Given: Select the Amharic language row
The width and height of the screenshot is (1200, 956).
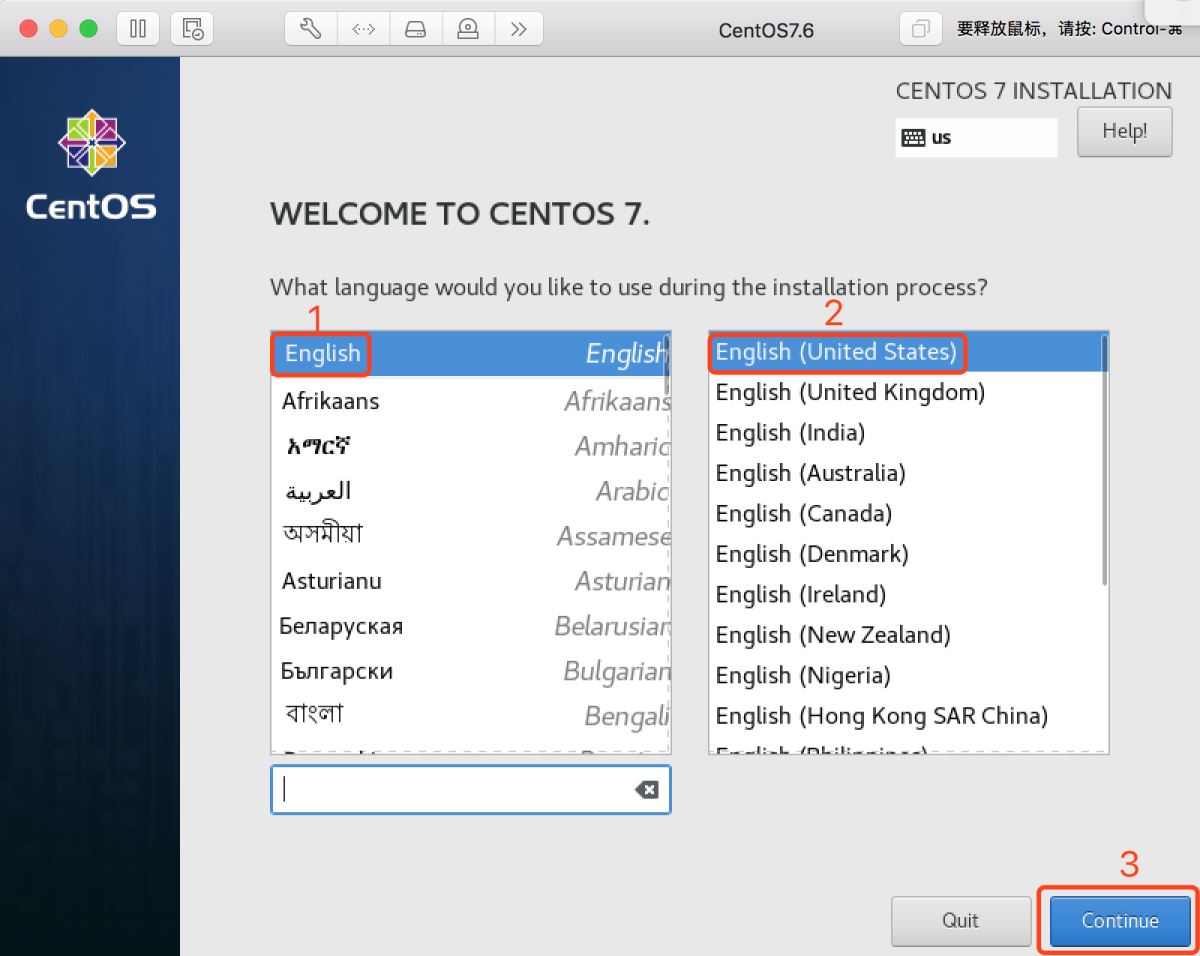Looking at the screenshot, I should 470,446.
